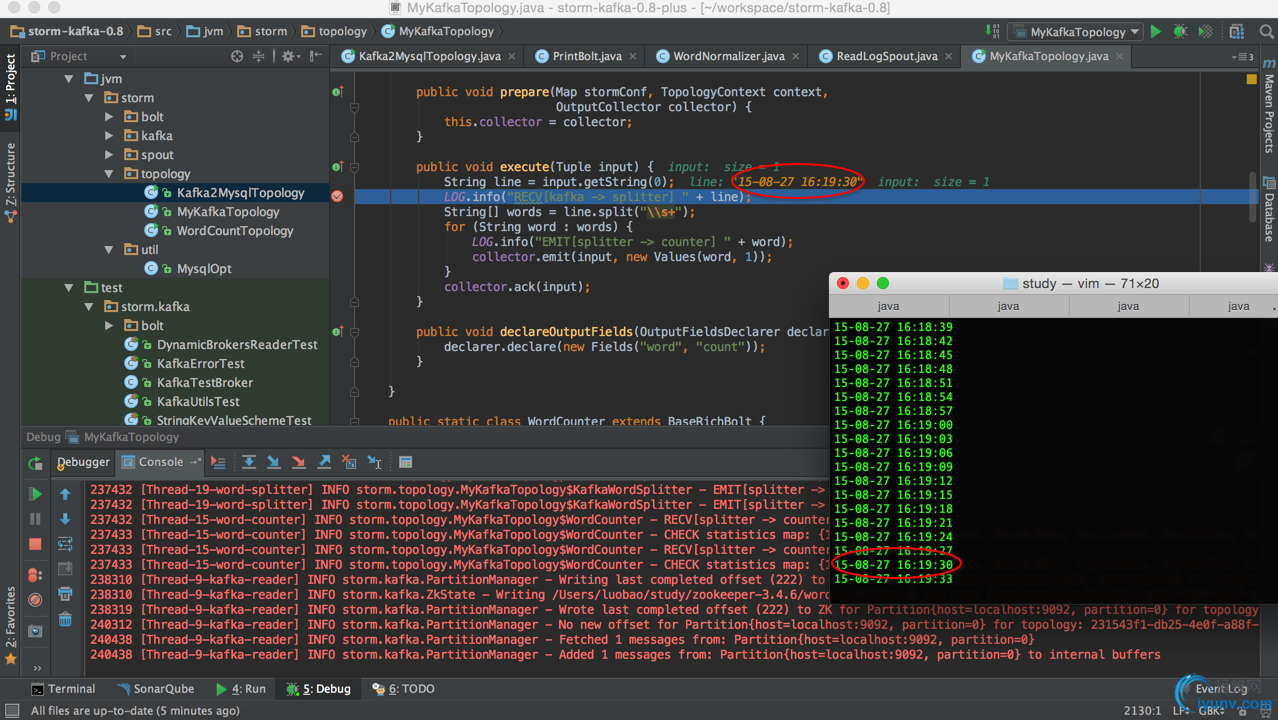The height and width of the screenshot is (720, 1278).
Task: Resume program in the debugger
Action: coord(35,494)
